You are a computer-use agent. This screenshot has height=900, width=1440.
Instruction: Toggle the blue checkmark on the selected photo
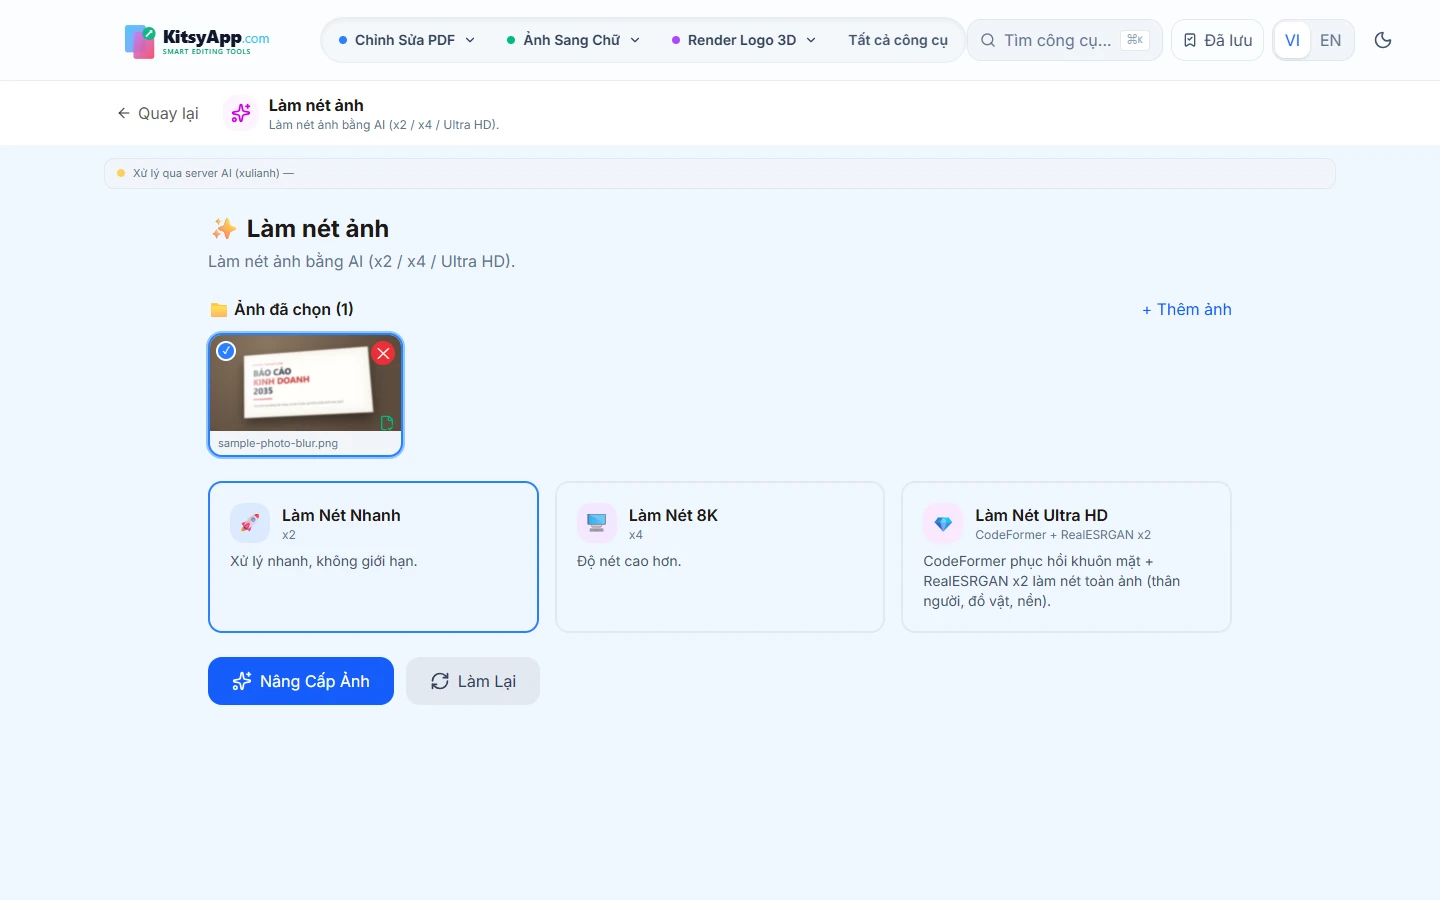pyautogui.click(x=227, y=351)
